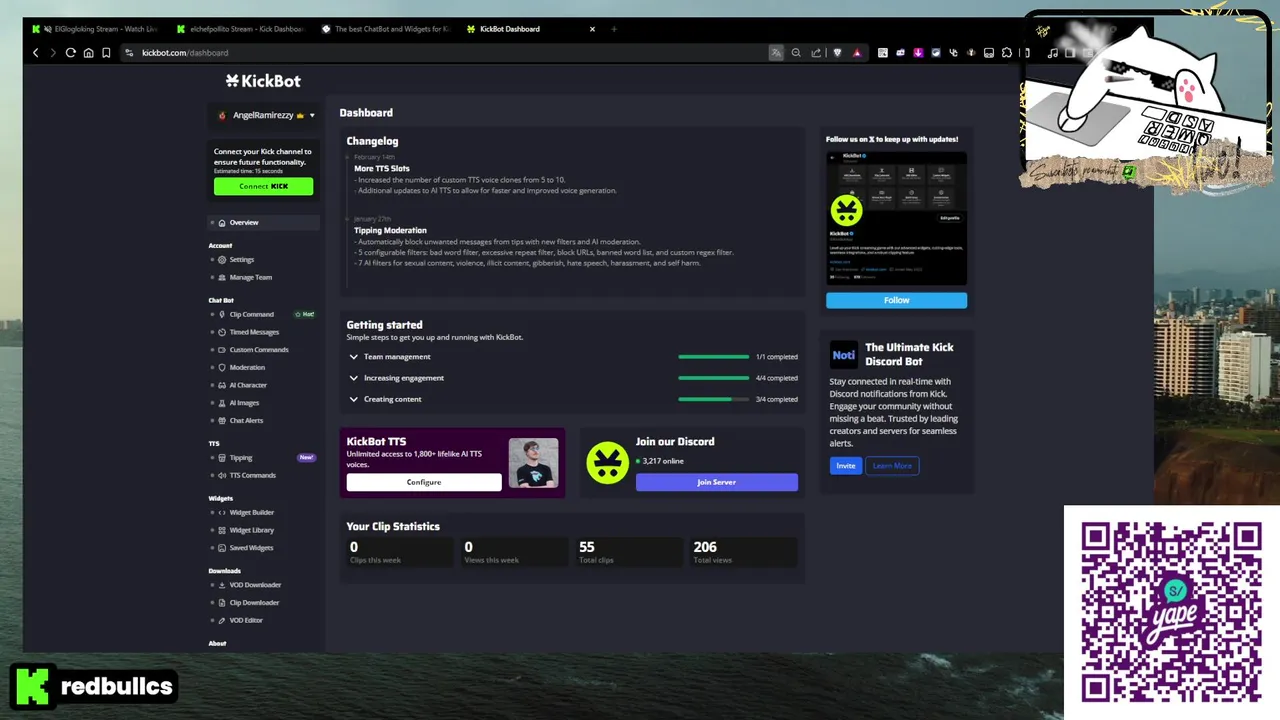Screen dimensions: 1280x720
Task: Click the browser forward arrow
Action: (x=53, y=53)
